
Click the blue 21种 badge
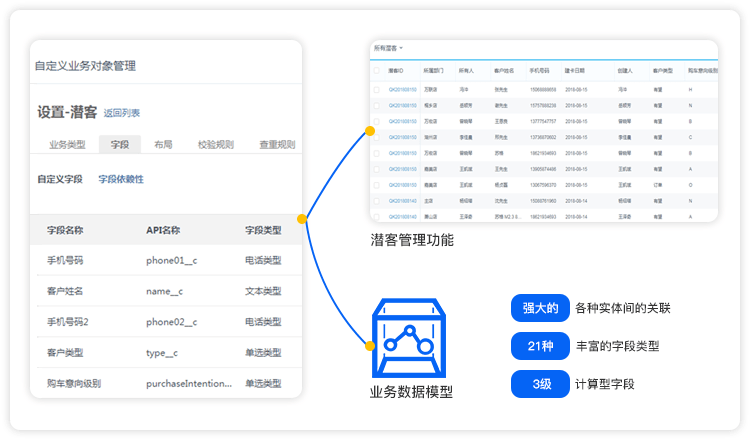point(539,346)
